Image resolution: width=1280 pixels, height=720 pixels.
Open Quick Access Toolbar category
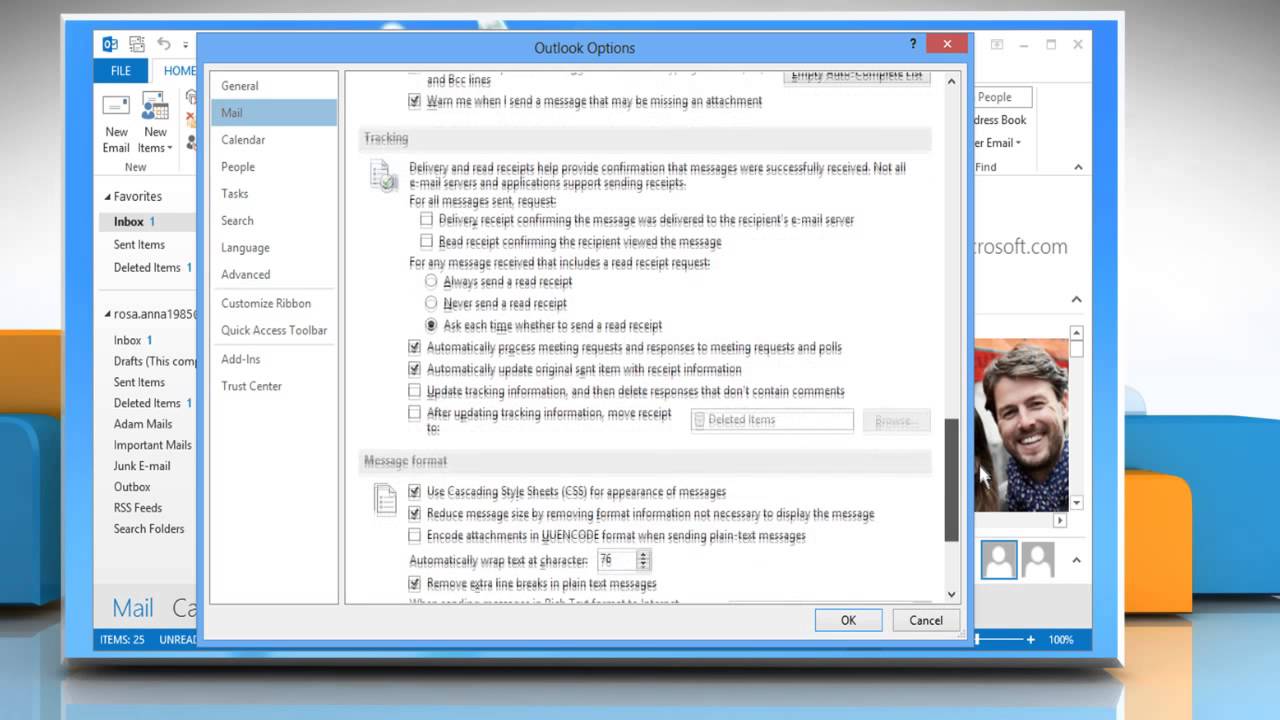(273, 330)
